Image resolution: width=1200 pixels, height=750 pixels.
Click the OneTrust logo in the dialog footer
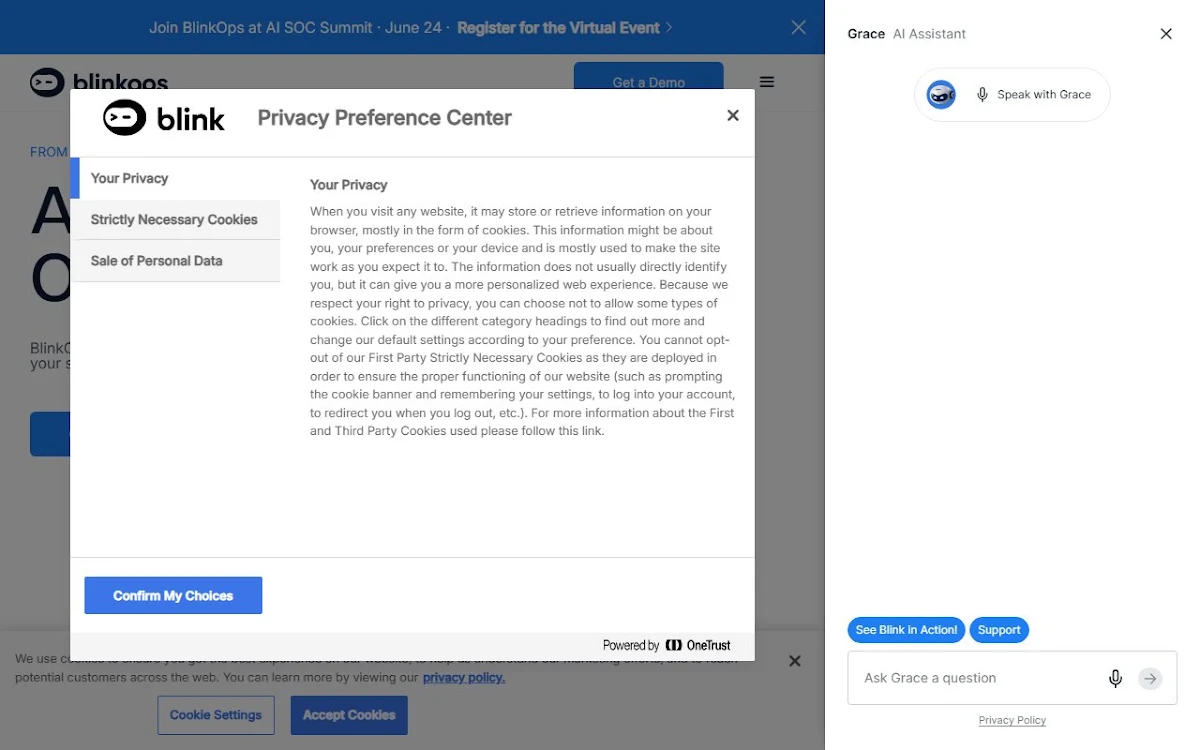coord(698,645)
